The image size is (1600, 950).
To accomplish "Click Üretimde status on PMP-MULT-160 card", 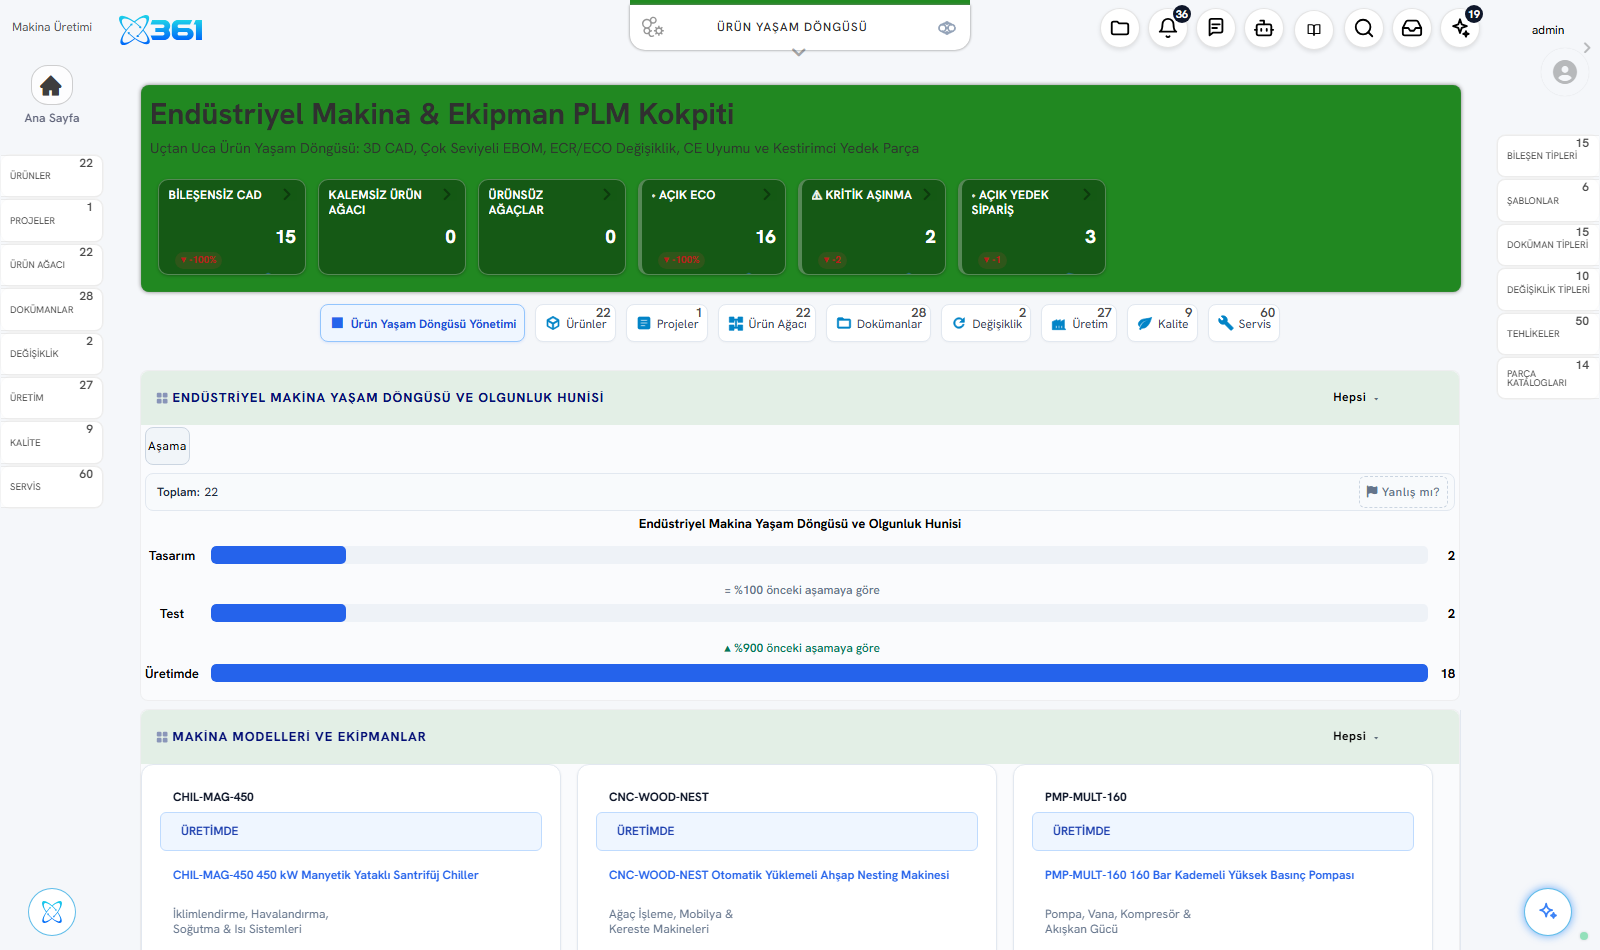I will (1223, 831).
